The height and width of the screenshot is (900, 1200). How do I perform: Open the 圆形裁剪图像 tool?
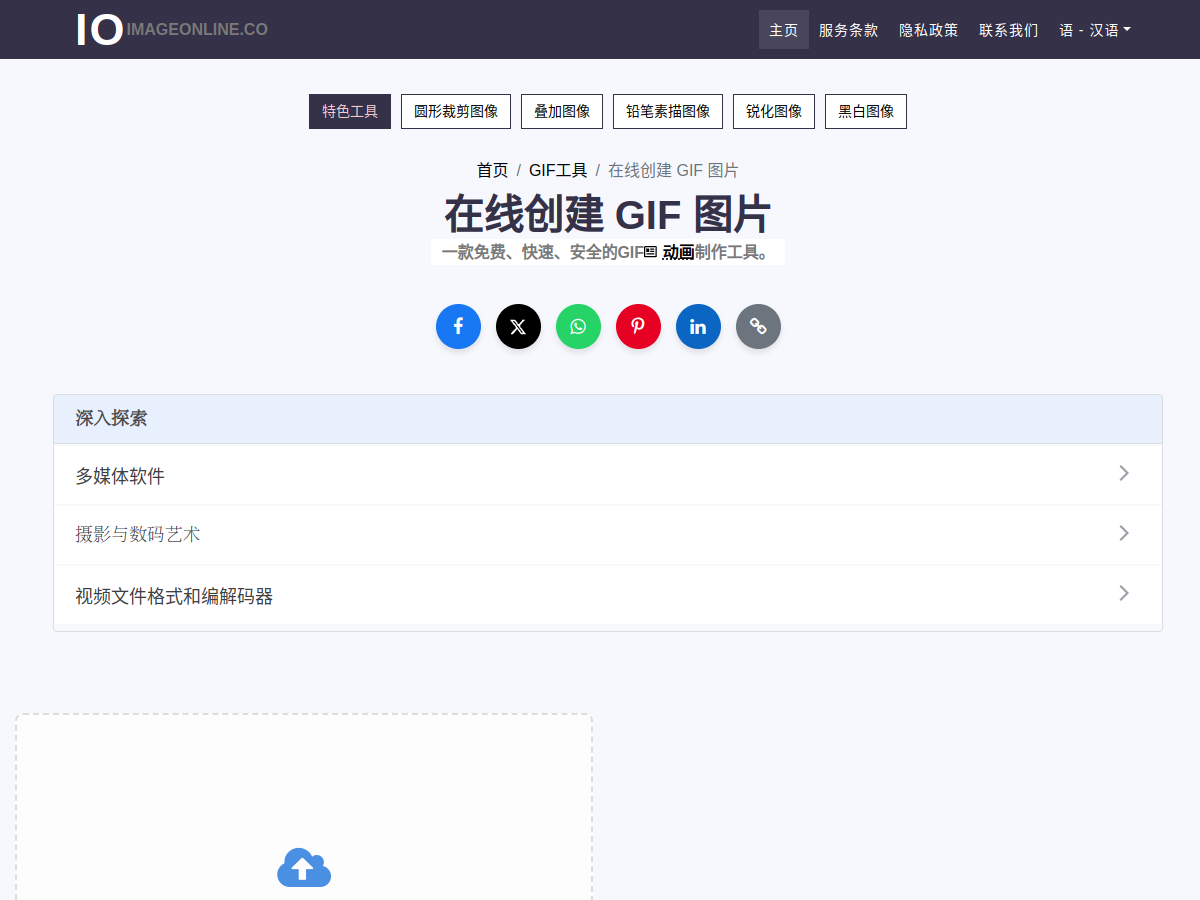[456, 111]
